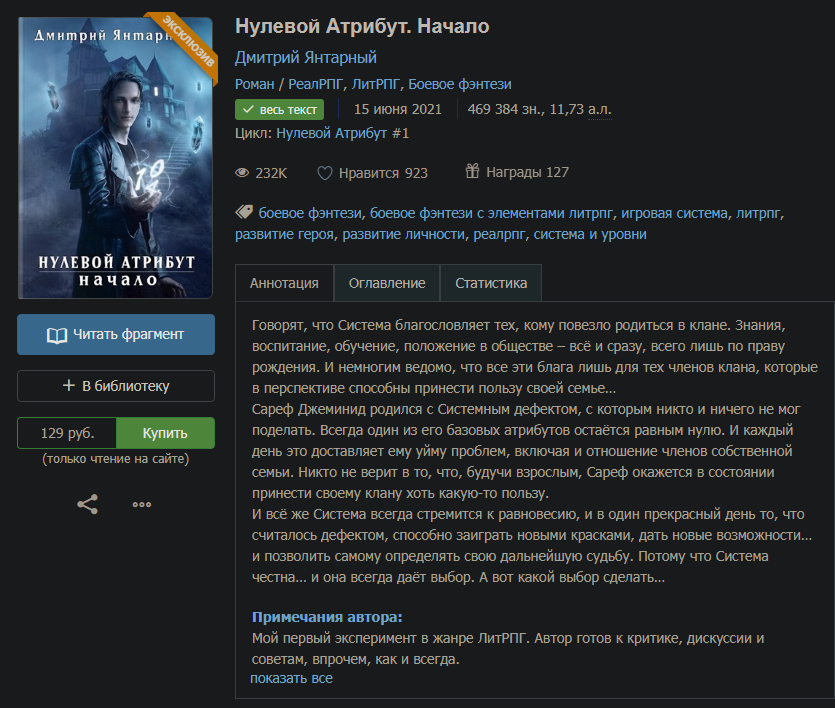Viewport: 835px width, 708px height.
Task: Select the Аннотация tab
Action: (284, 283)
